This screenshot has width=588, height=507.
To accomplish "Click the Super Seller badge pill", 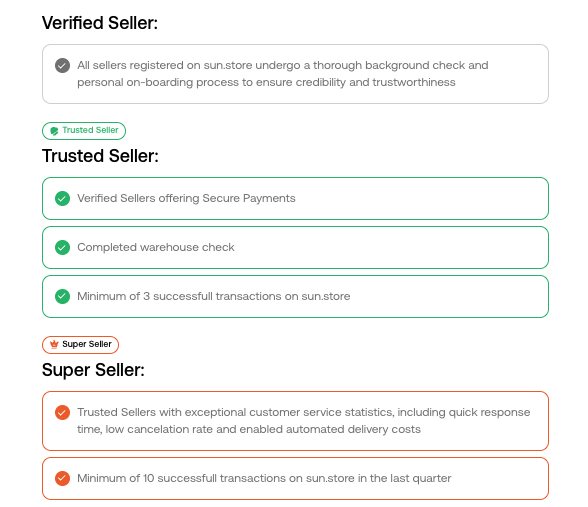I will click(80, 345).
